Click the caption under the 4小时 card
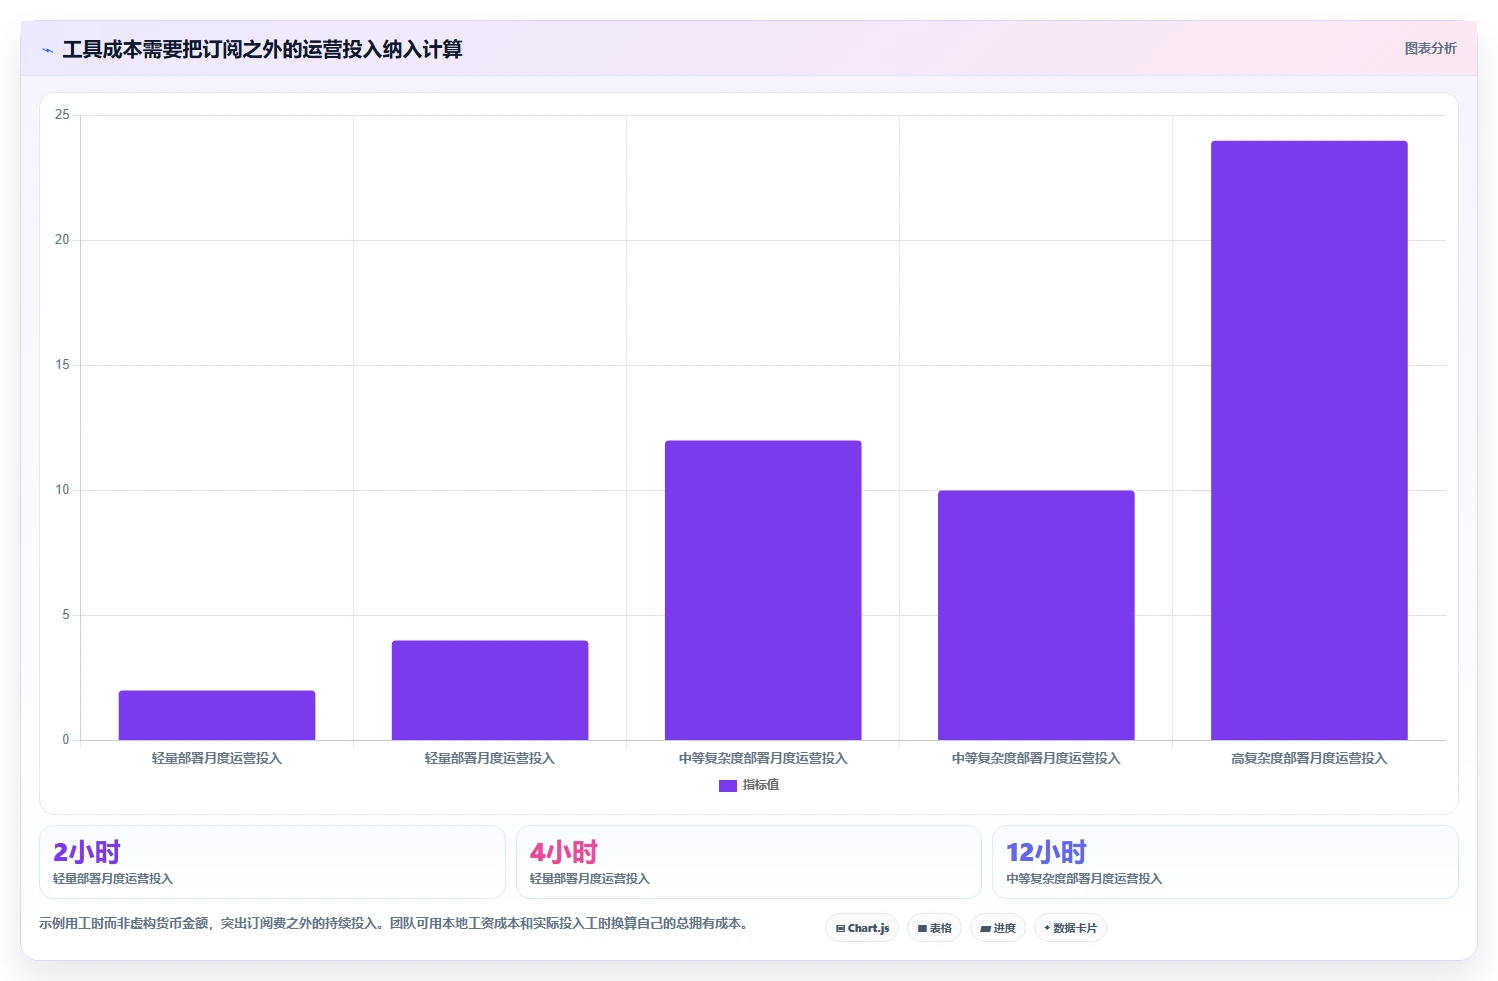The image size is (1498, 981). click(590, 879)
